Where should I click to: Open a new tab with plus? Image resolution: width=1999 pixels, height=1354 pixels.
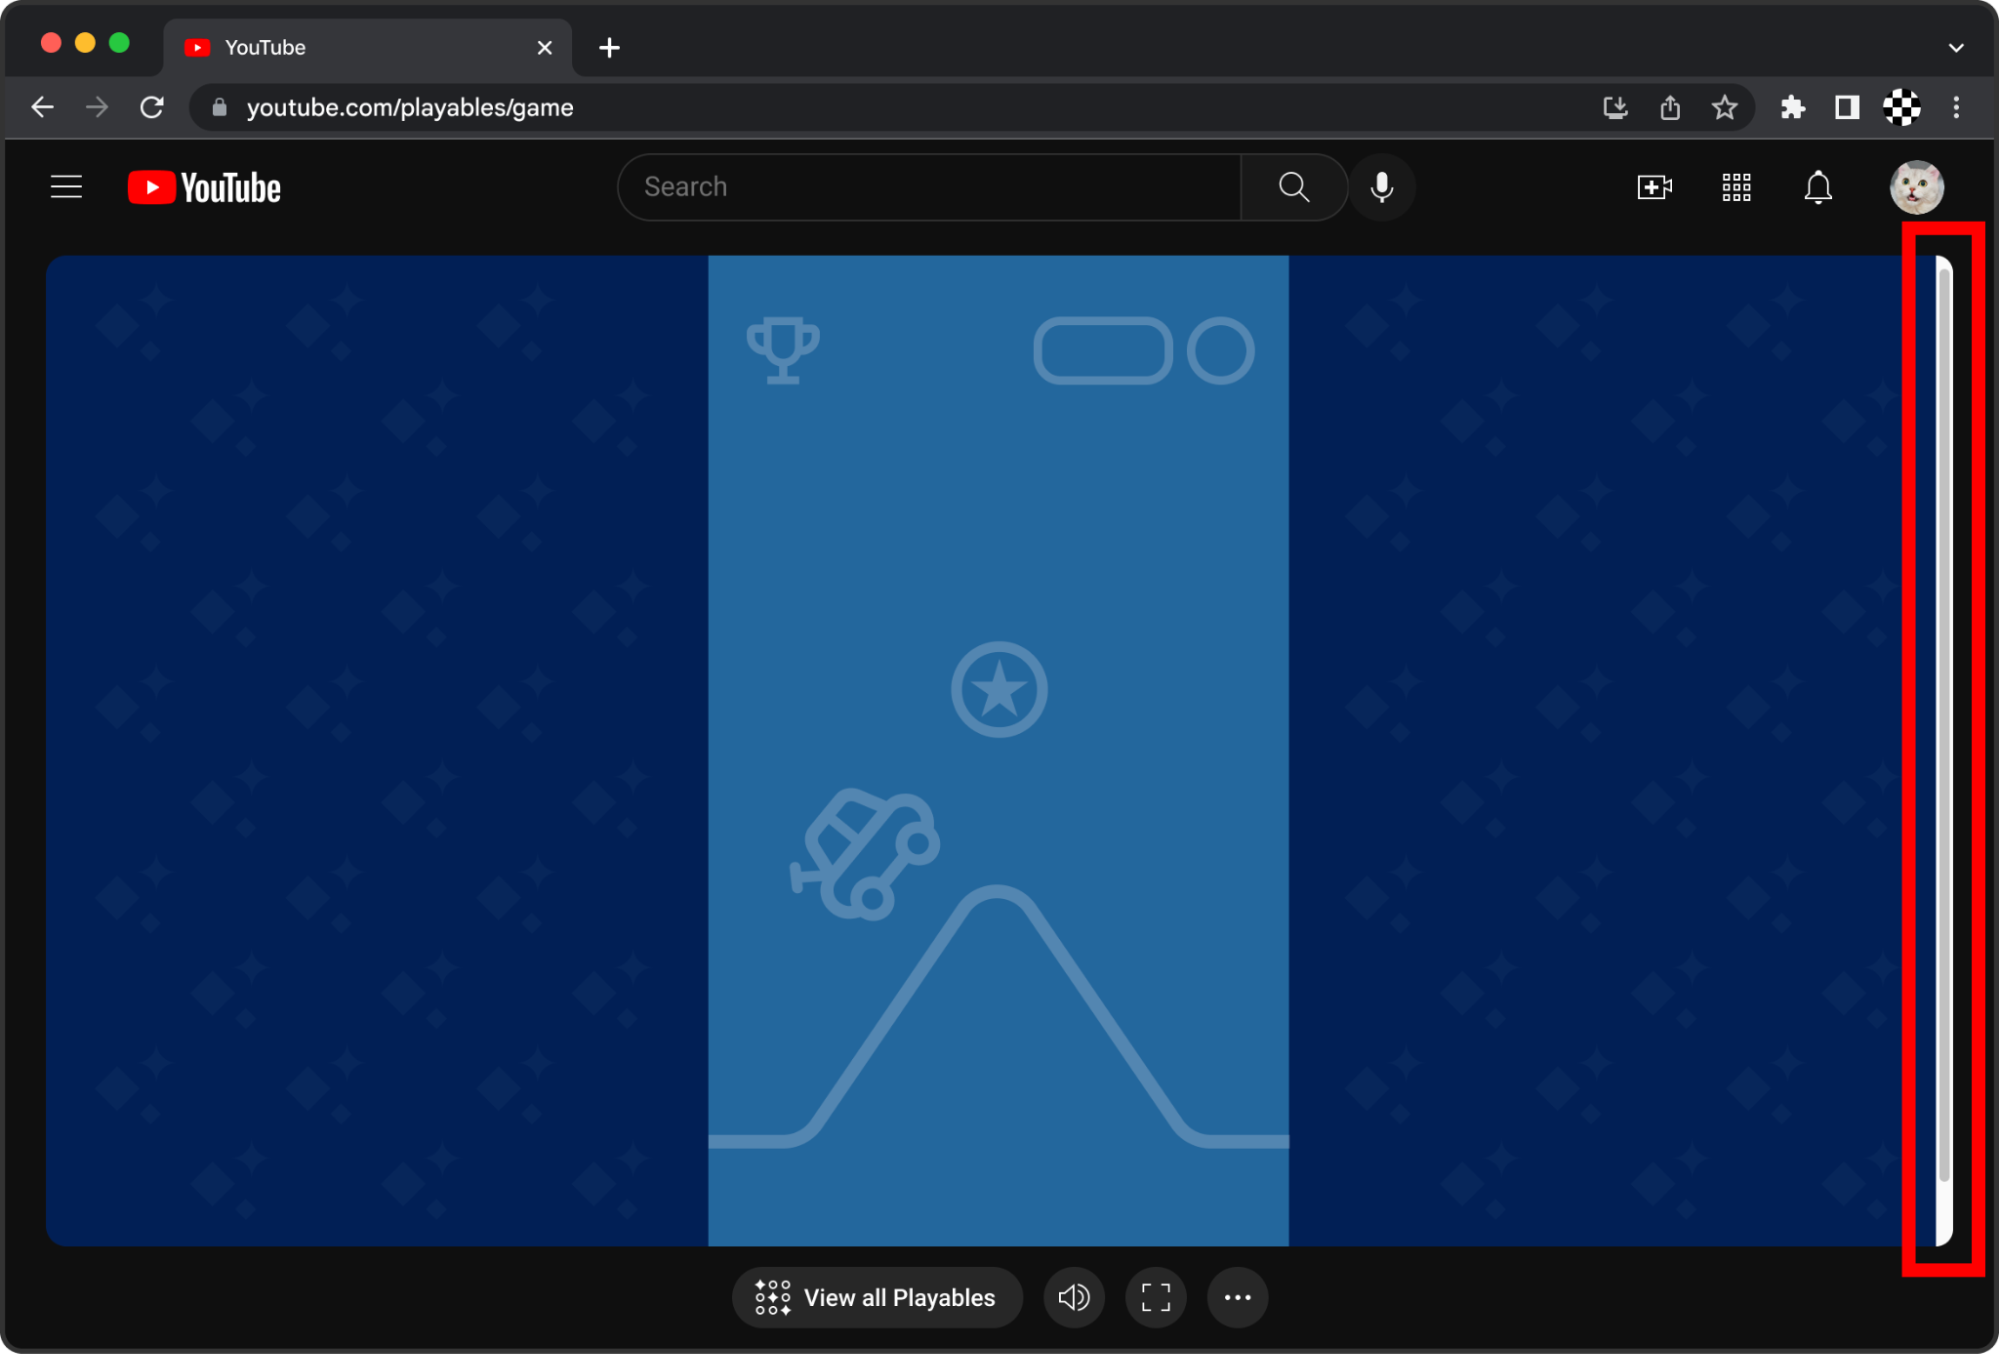coord(609,47)
